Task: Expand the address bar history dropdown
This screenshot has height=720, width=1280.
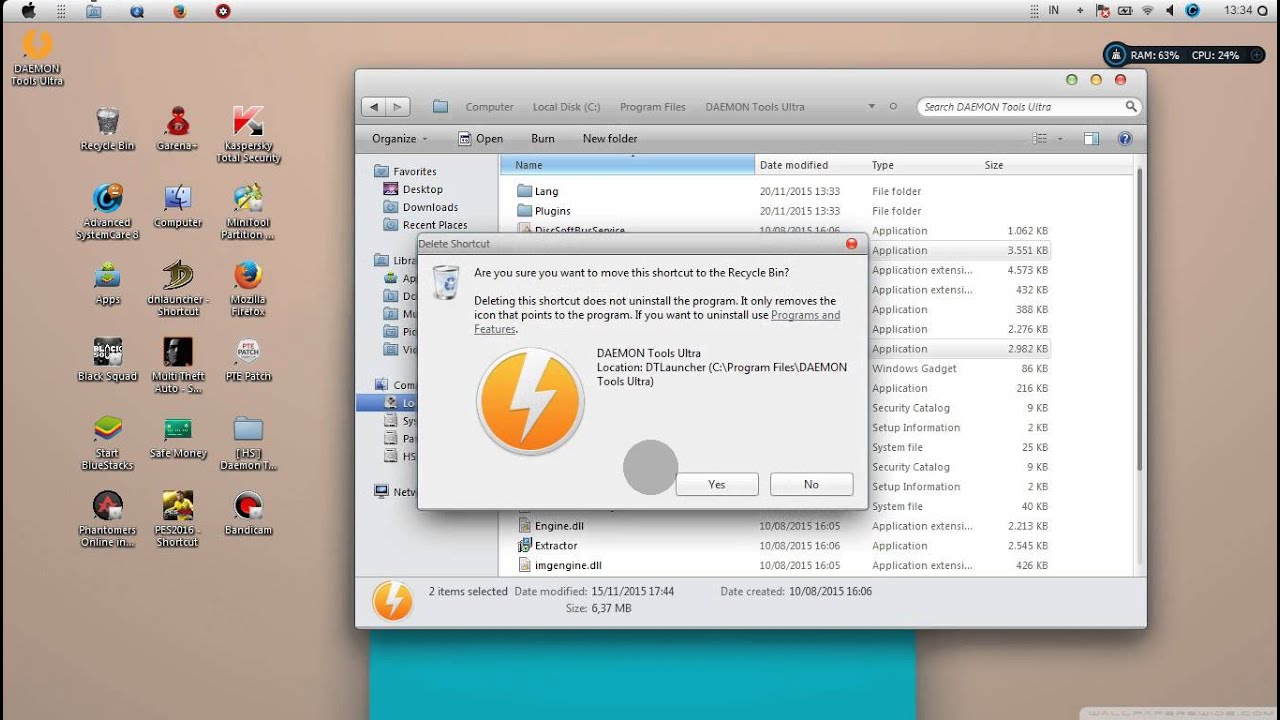Action: pyautogui.click(x=872, y=106)
